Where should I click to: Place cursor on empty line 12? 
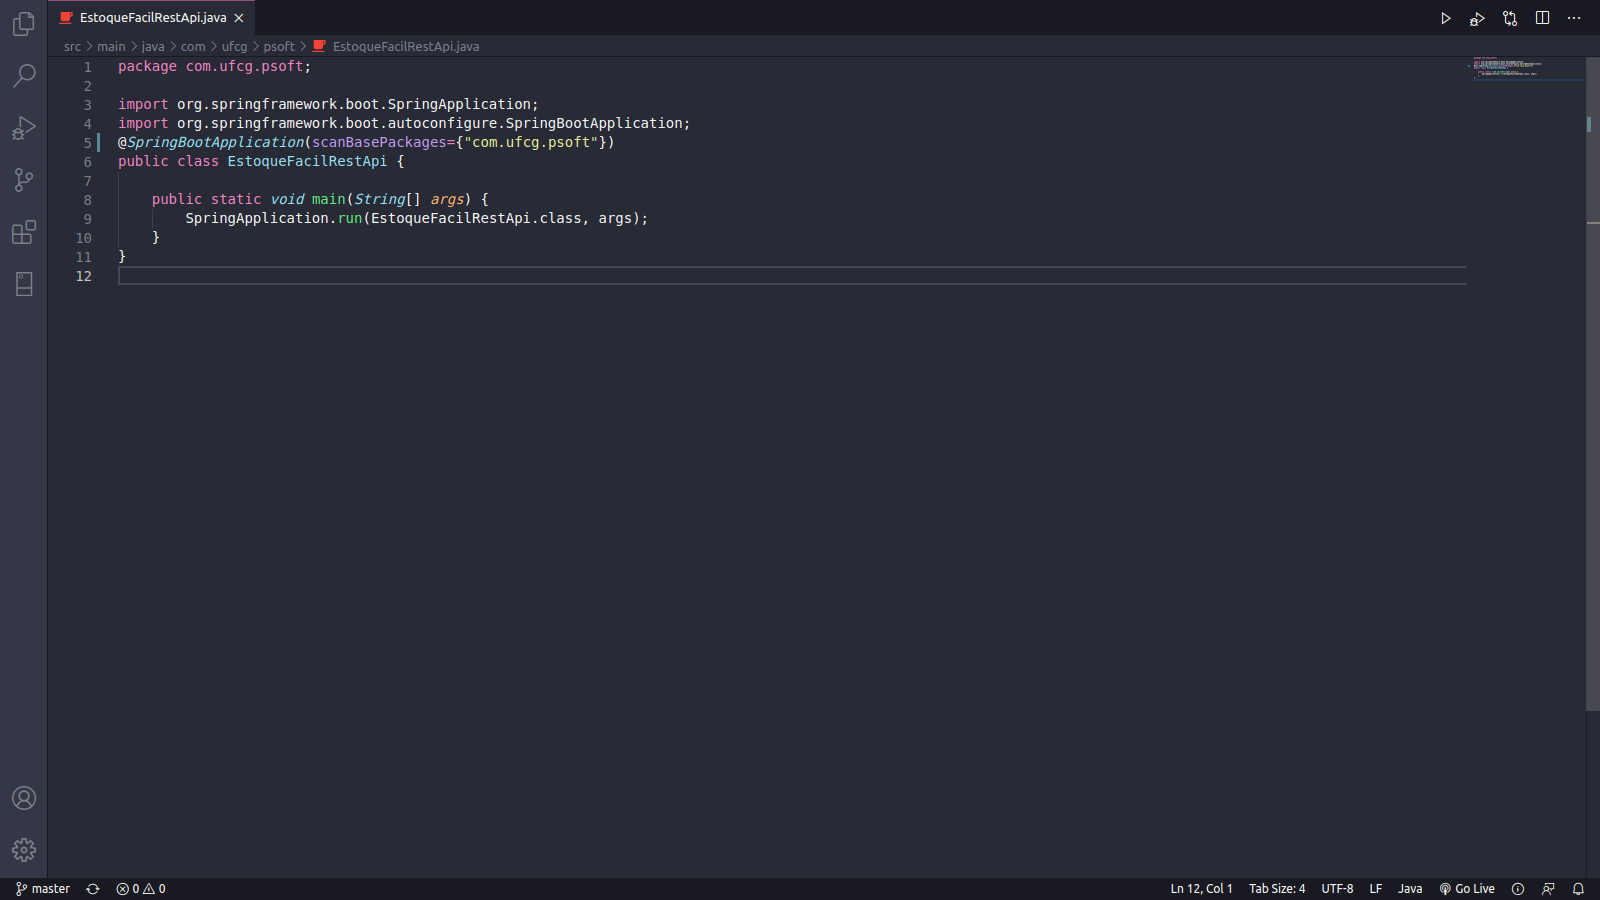pyautogui.click(x=791, y=276)
